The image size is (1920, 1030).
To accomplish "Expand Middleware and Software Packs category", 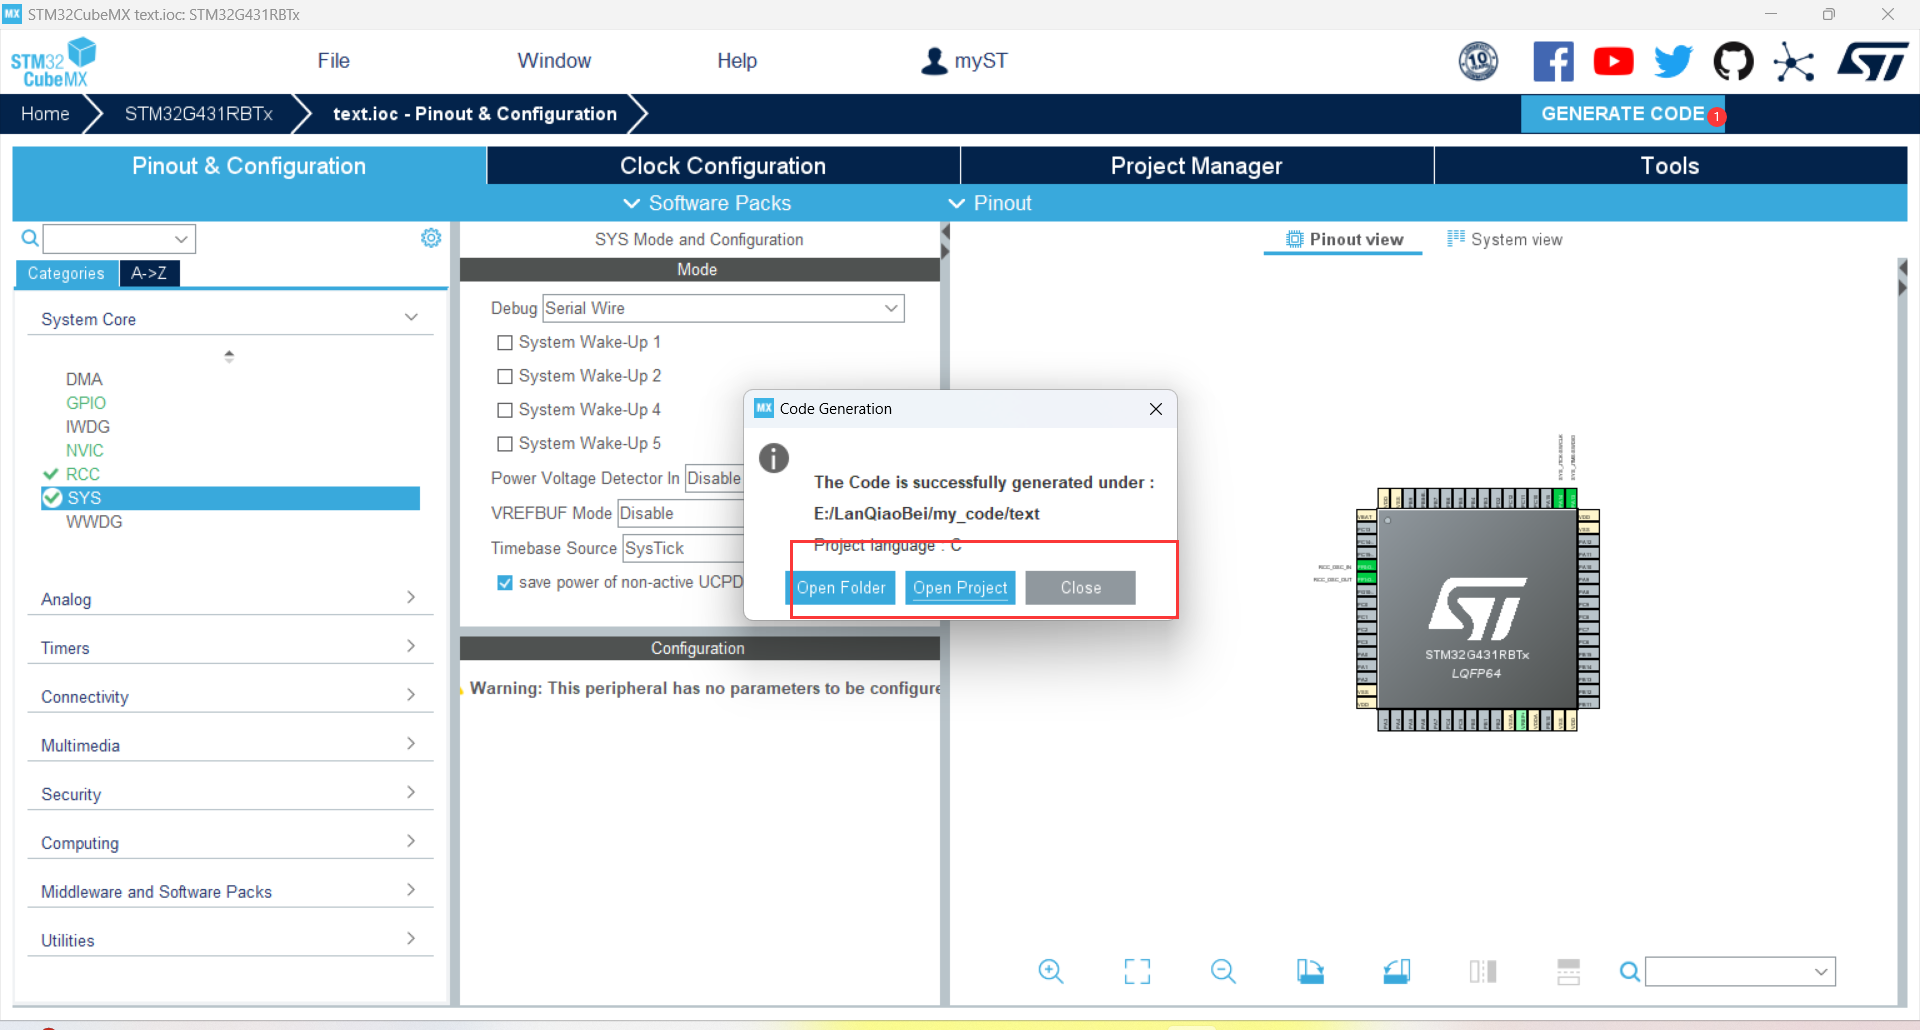I will (x=230, y=892).
